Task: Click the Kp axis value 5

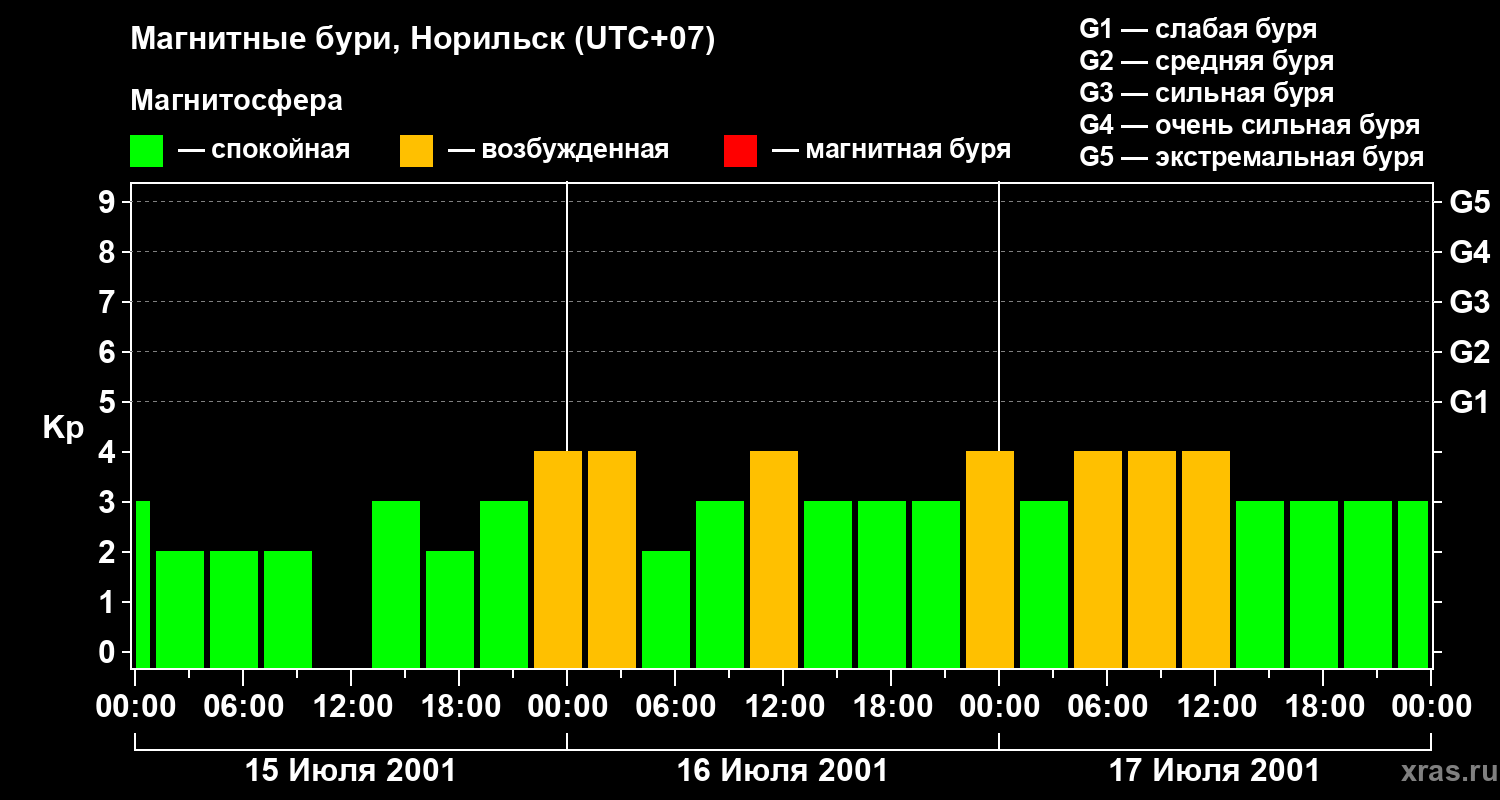Action: pos(108,402)
